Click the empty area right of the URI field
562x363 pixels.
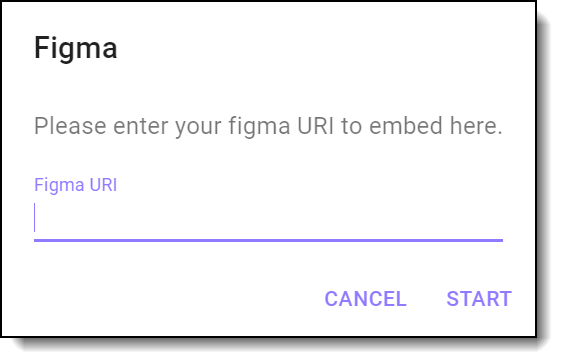pos(519,219)
